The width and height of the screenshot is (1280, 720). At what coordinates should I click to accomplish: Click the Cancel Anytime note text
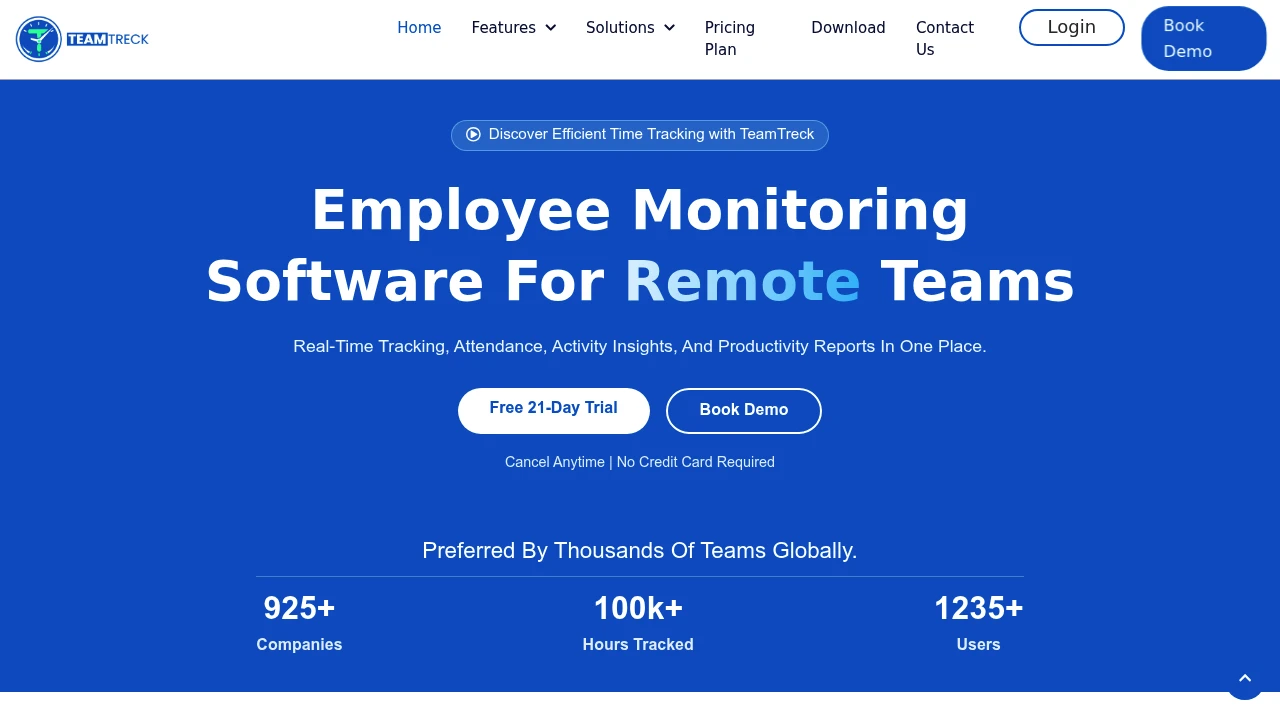tap(640, 462)
